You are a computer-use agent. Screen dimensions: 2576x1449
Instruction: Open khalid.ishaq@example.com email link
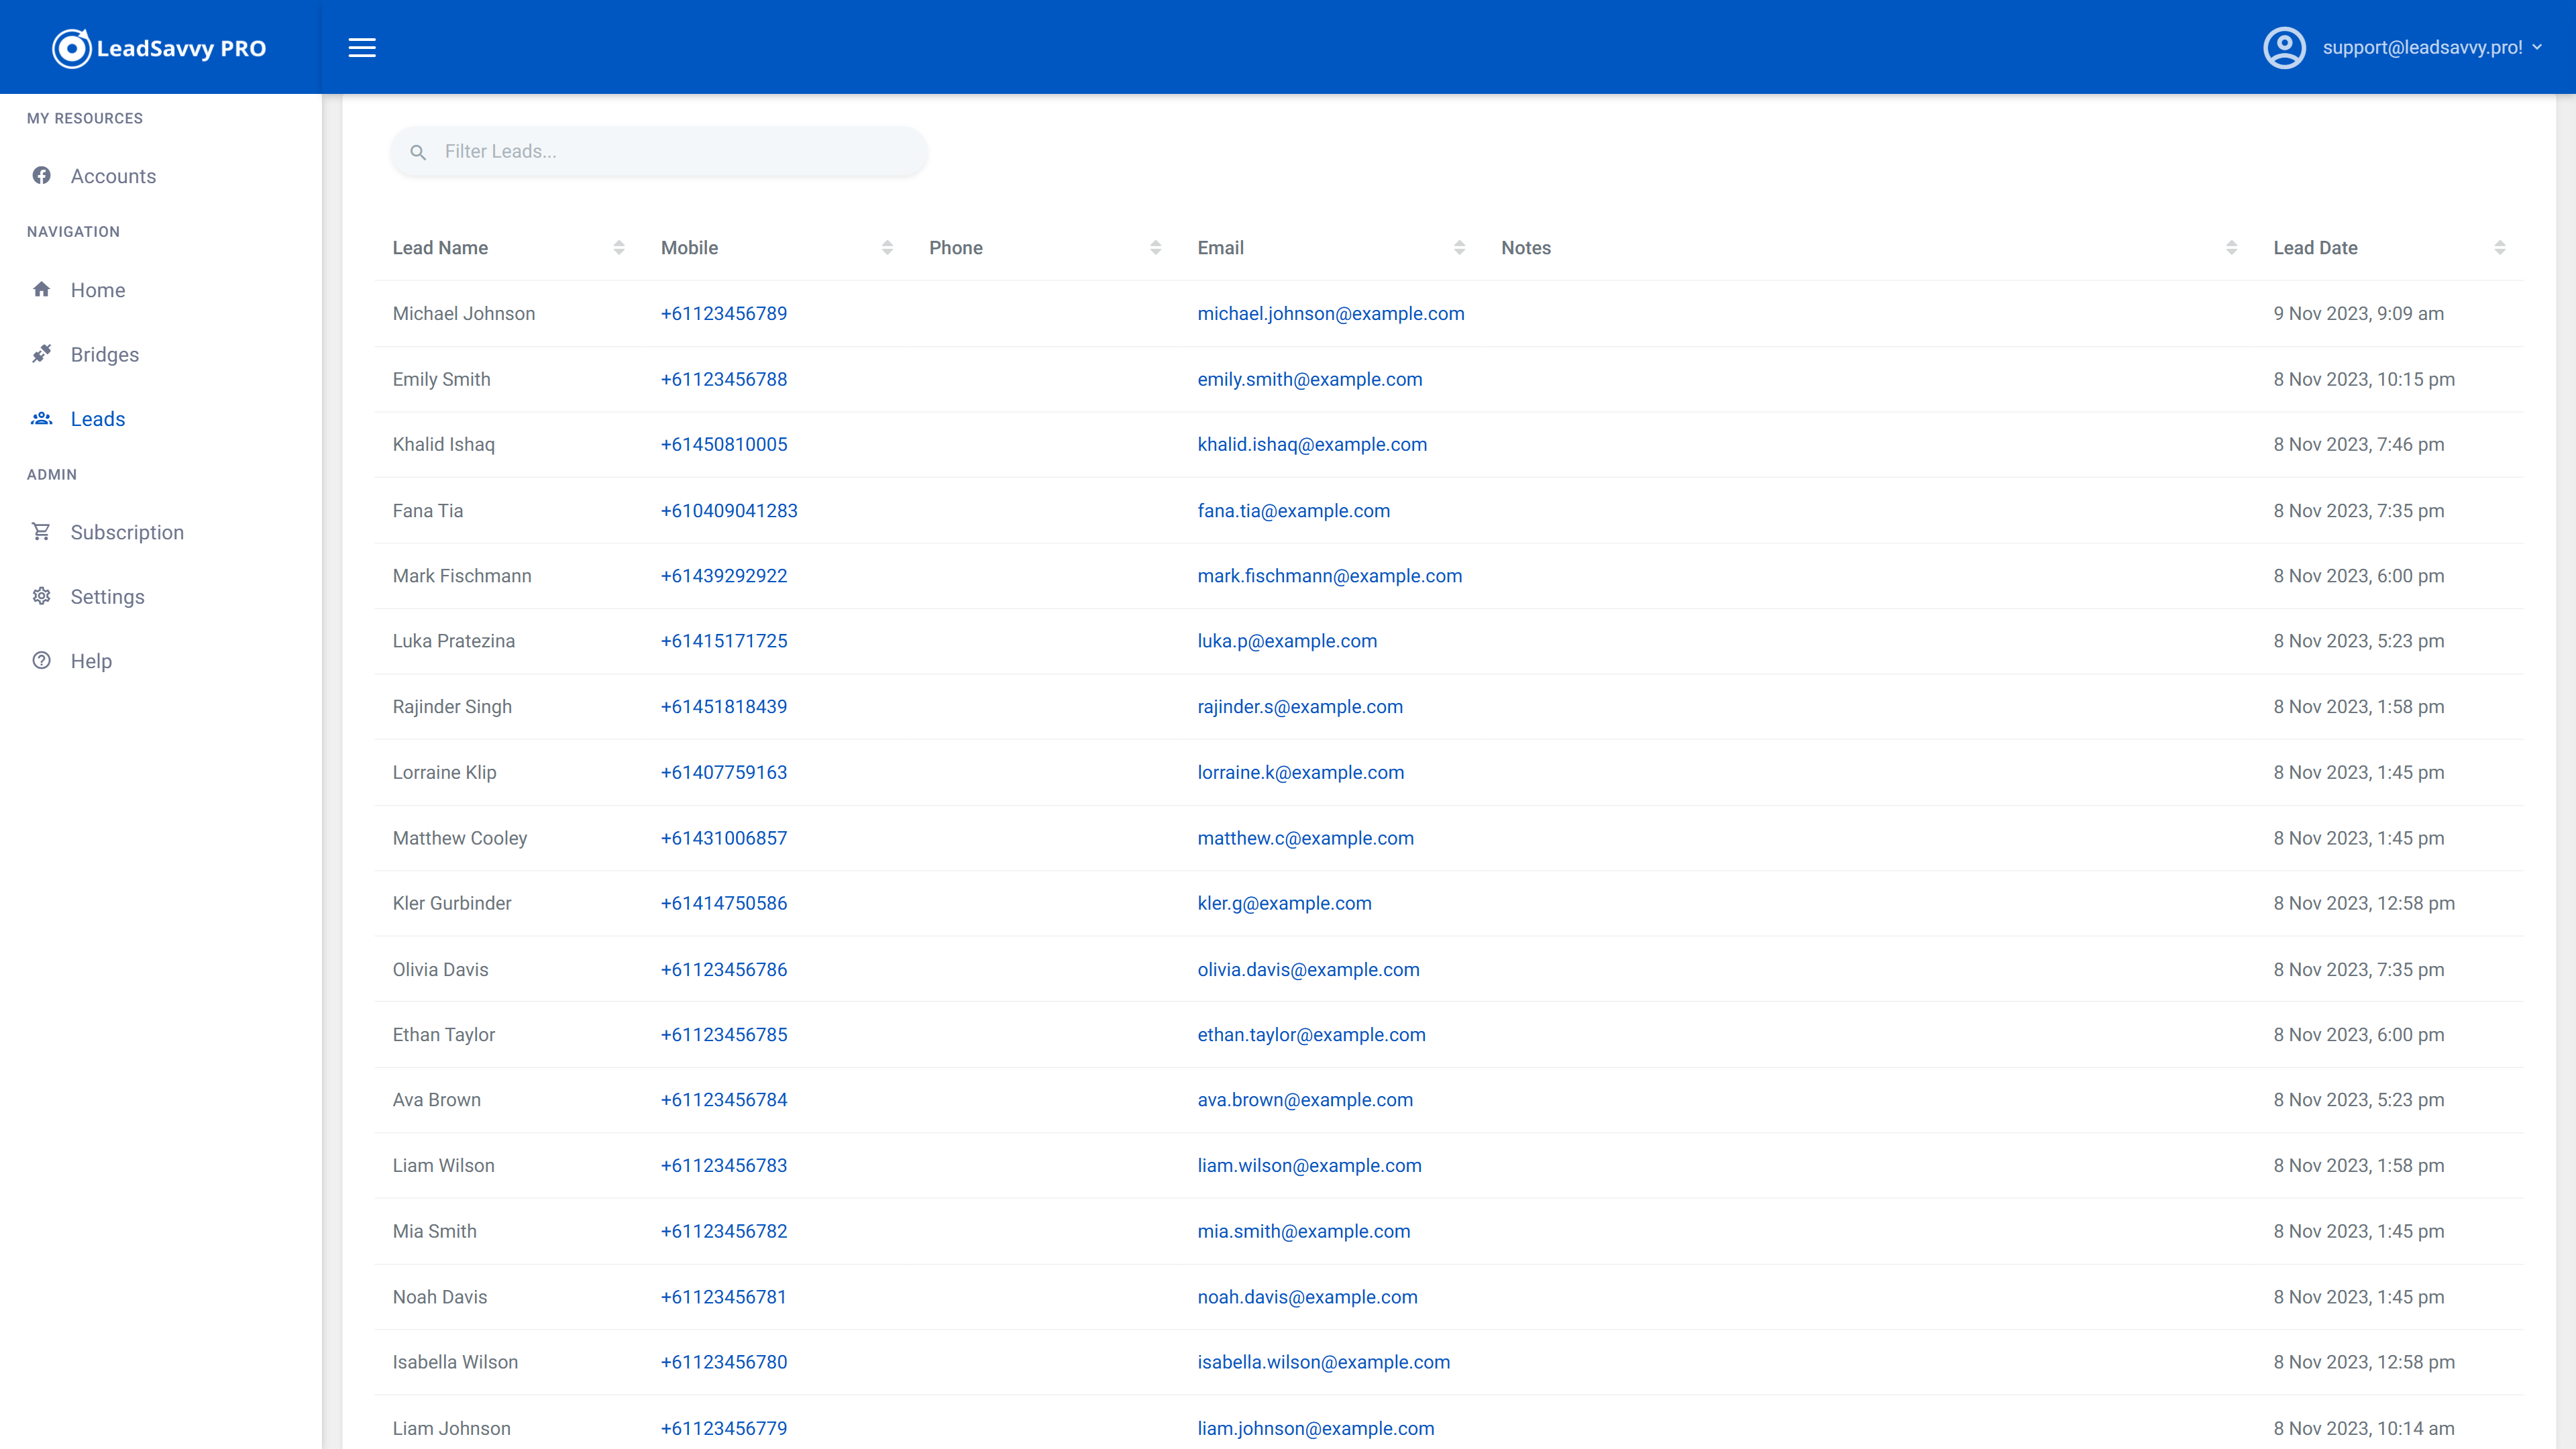tap(1312, 445)
